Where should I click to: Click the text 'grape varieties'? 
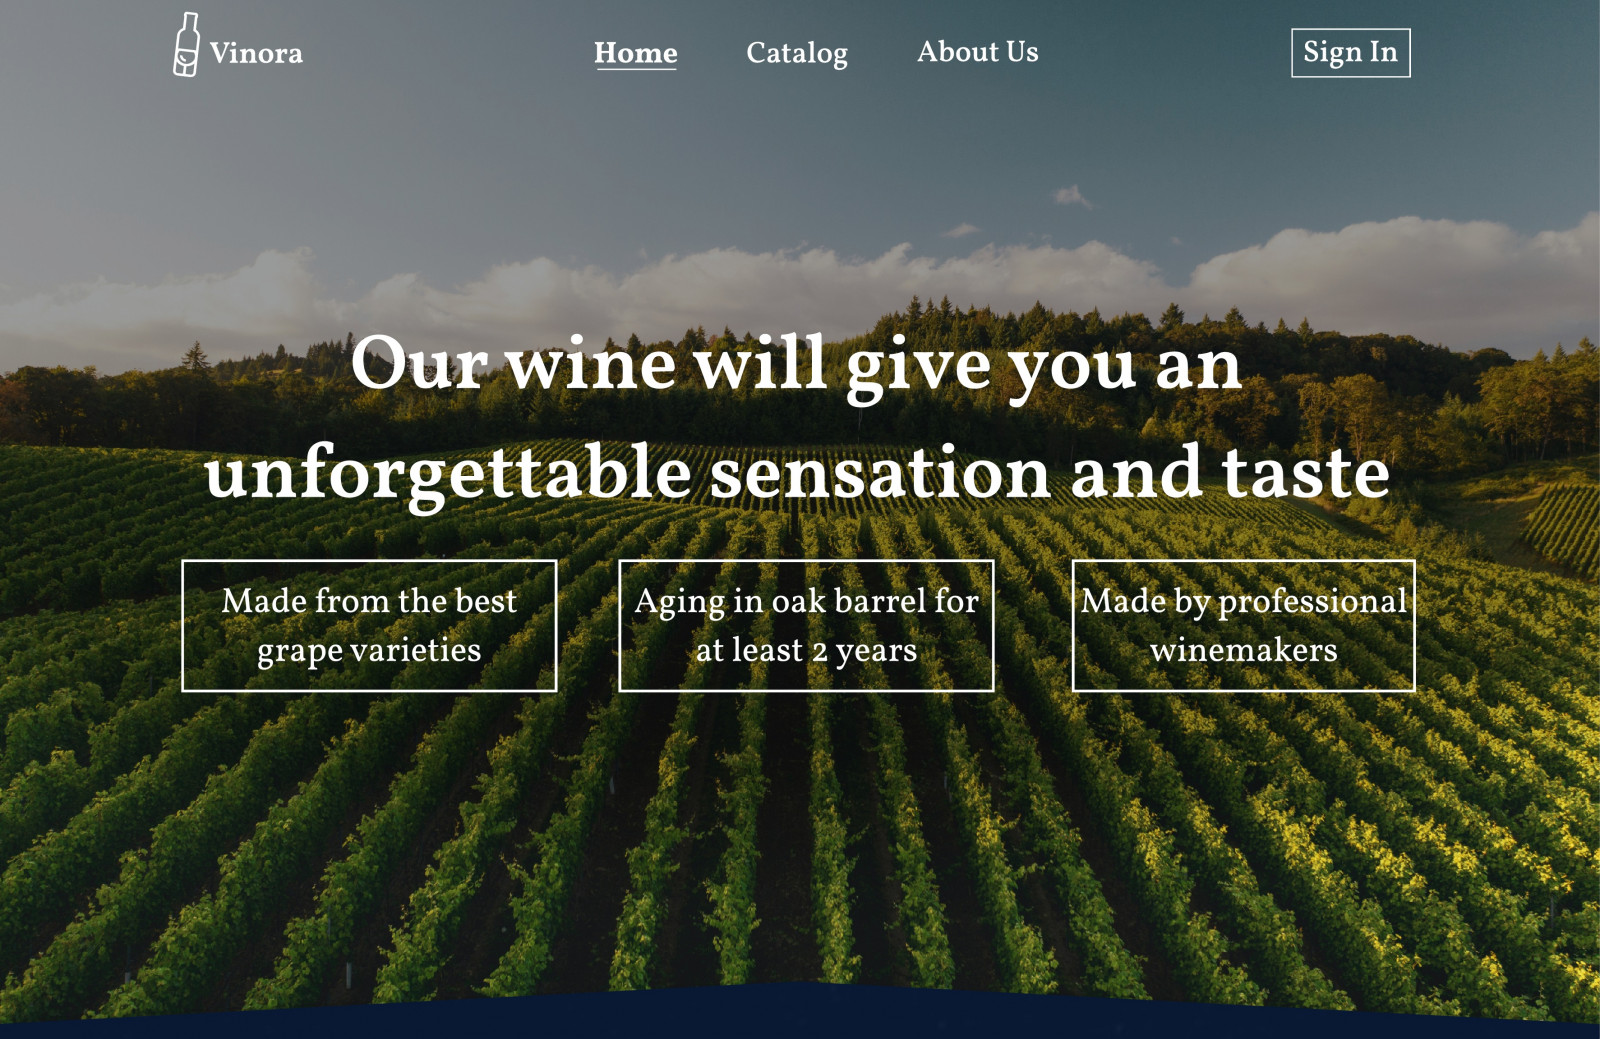pyautogui.click(x=369, y=651)
